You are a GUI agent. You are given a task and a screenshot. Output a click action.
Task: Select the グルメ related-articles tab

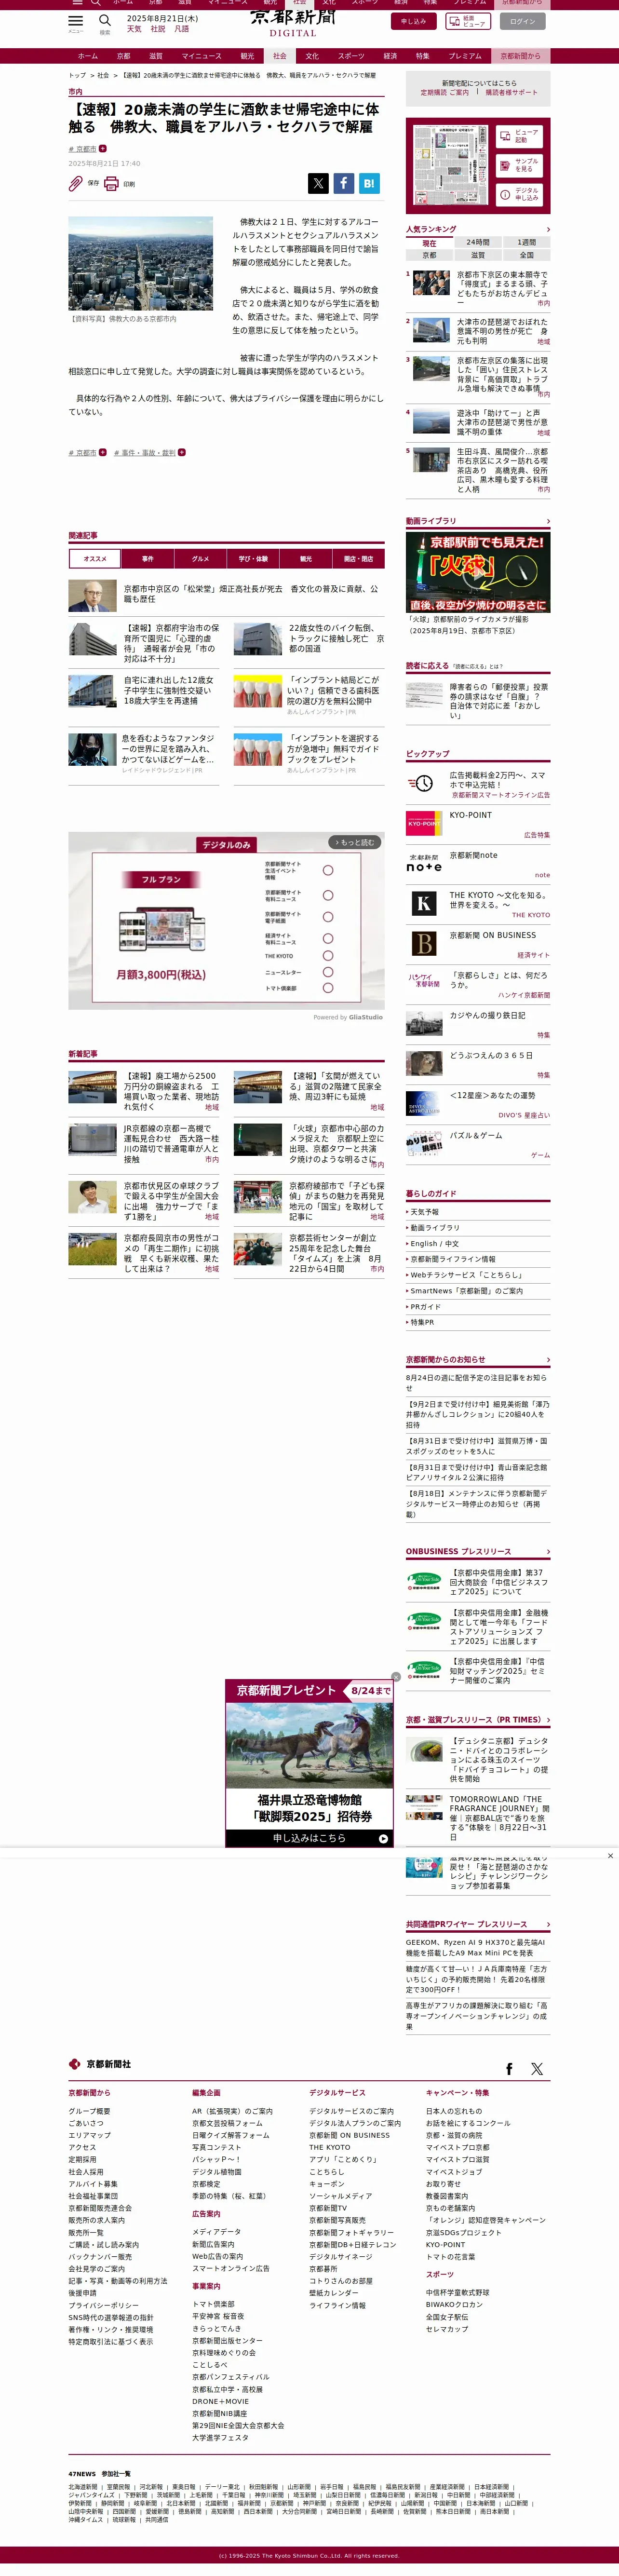point(201,559)
